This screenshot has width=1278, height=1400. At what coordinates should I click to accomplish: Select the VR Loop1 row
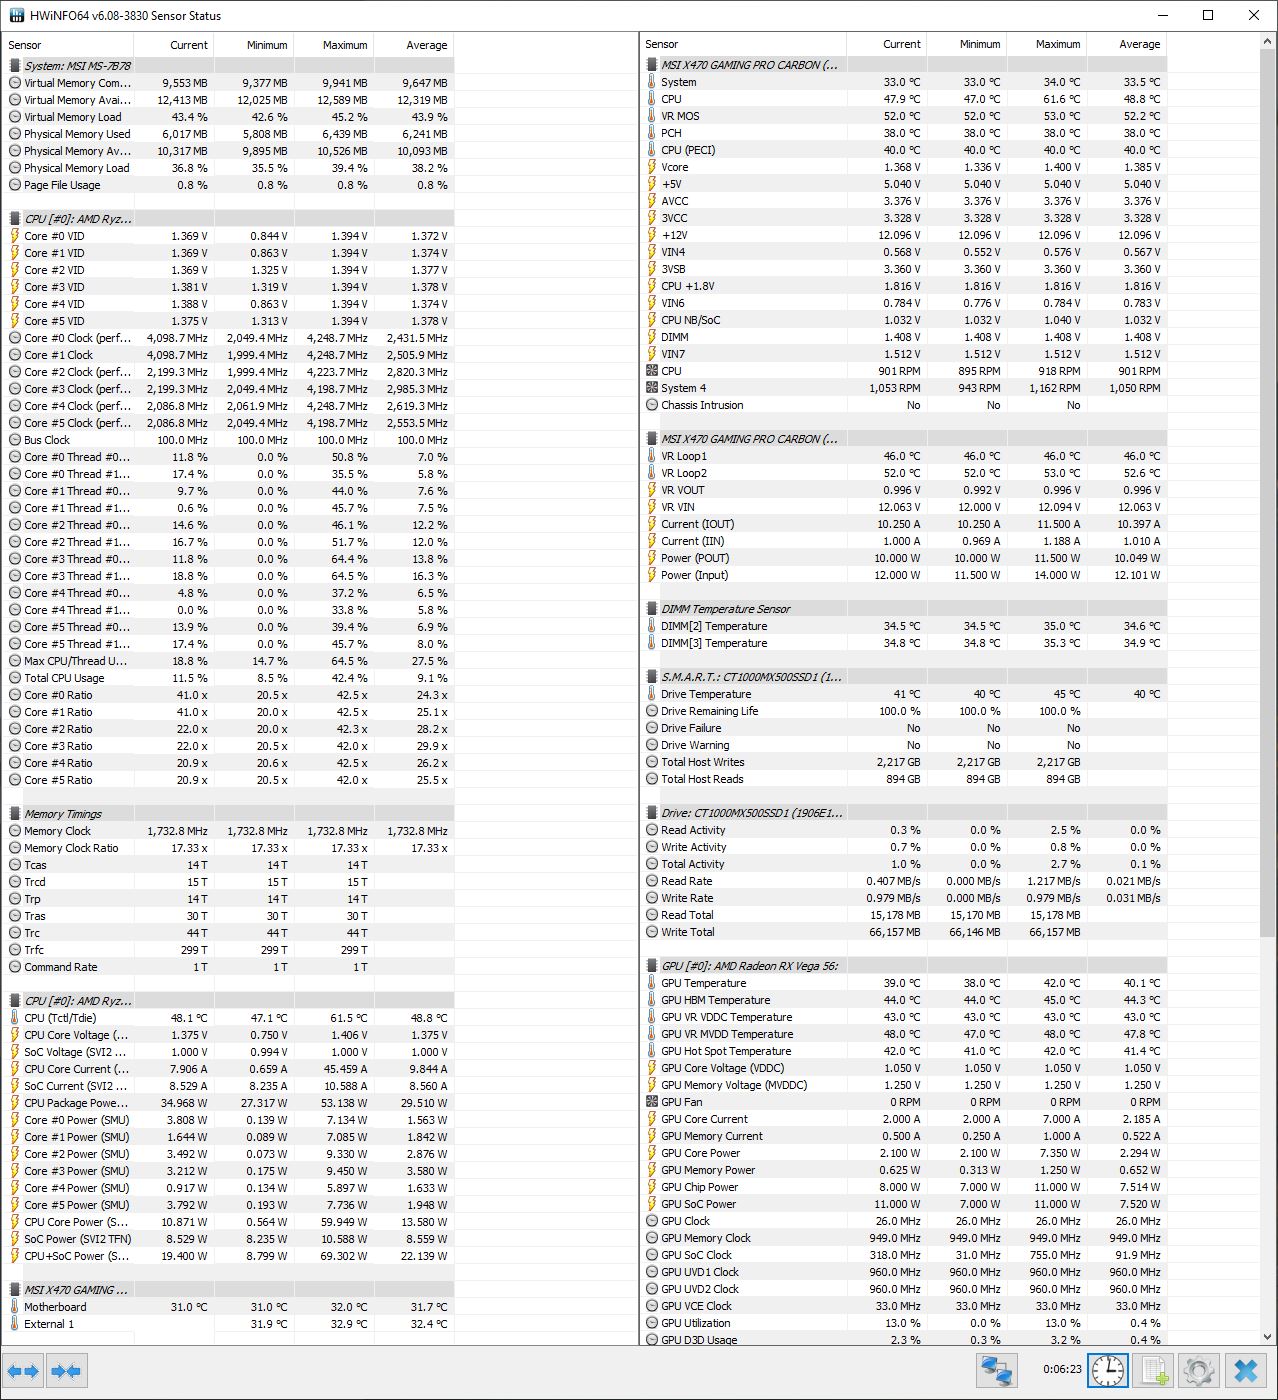coord(904,456)
